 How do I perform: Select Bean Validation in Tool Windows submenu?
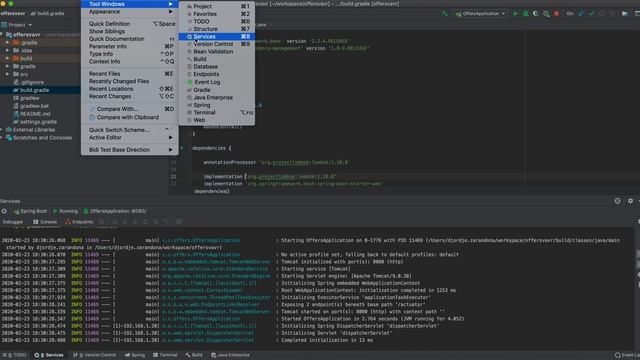(x=217, y=51)
